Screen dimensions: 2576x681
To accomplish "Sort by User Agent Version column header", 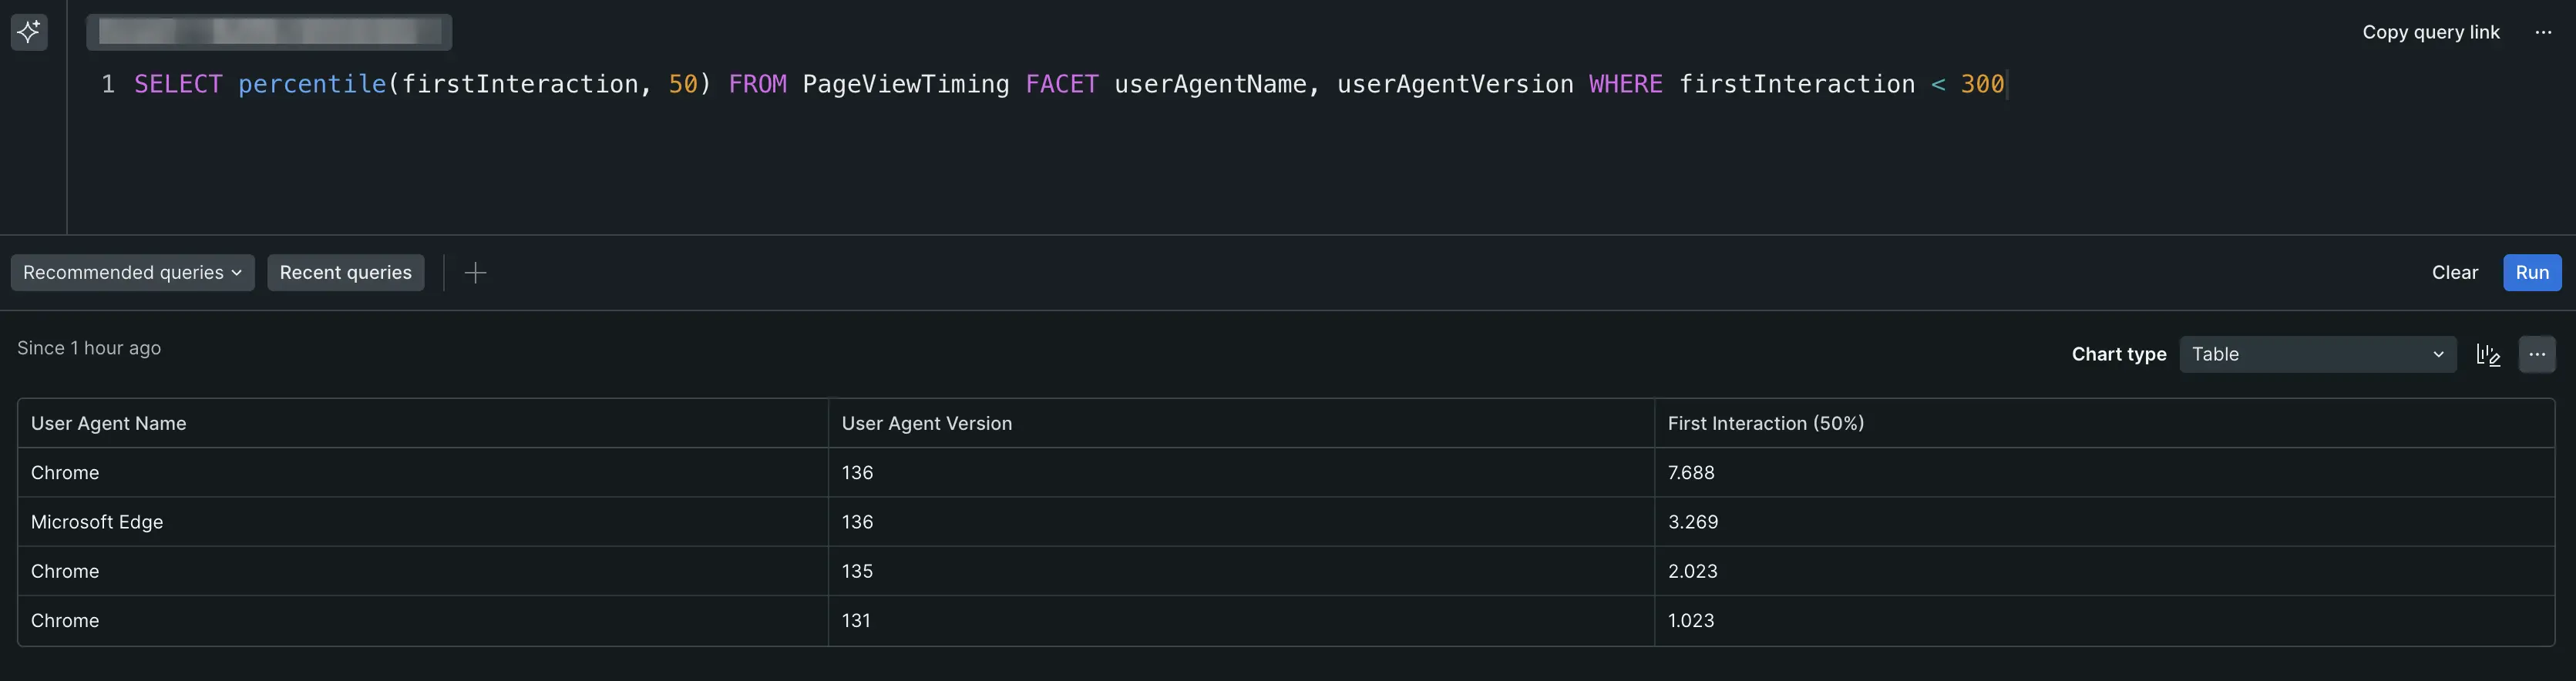I will pyautogui.click(x=926, y=424).
